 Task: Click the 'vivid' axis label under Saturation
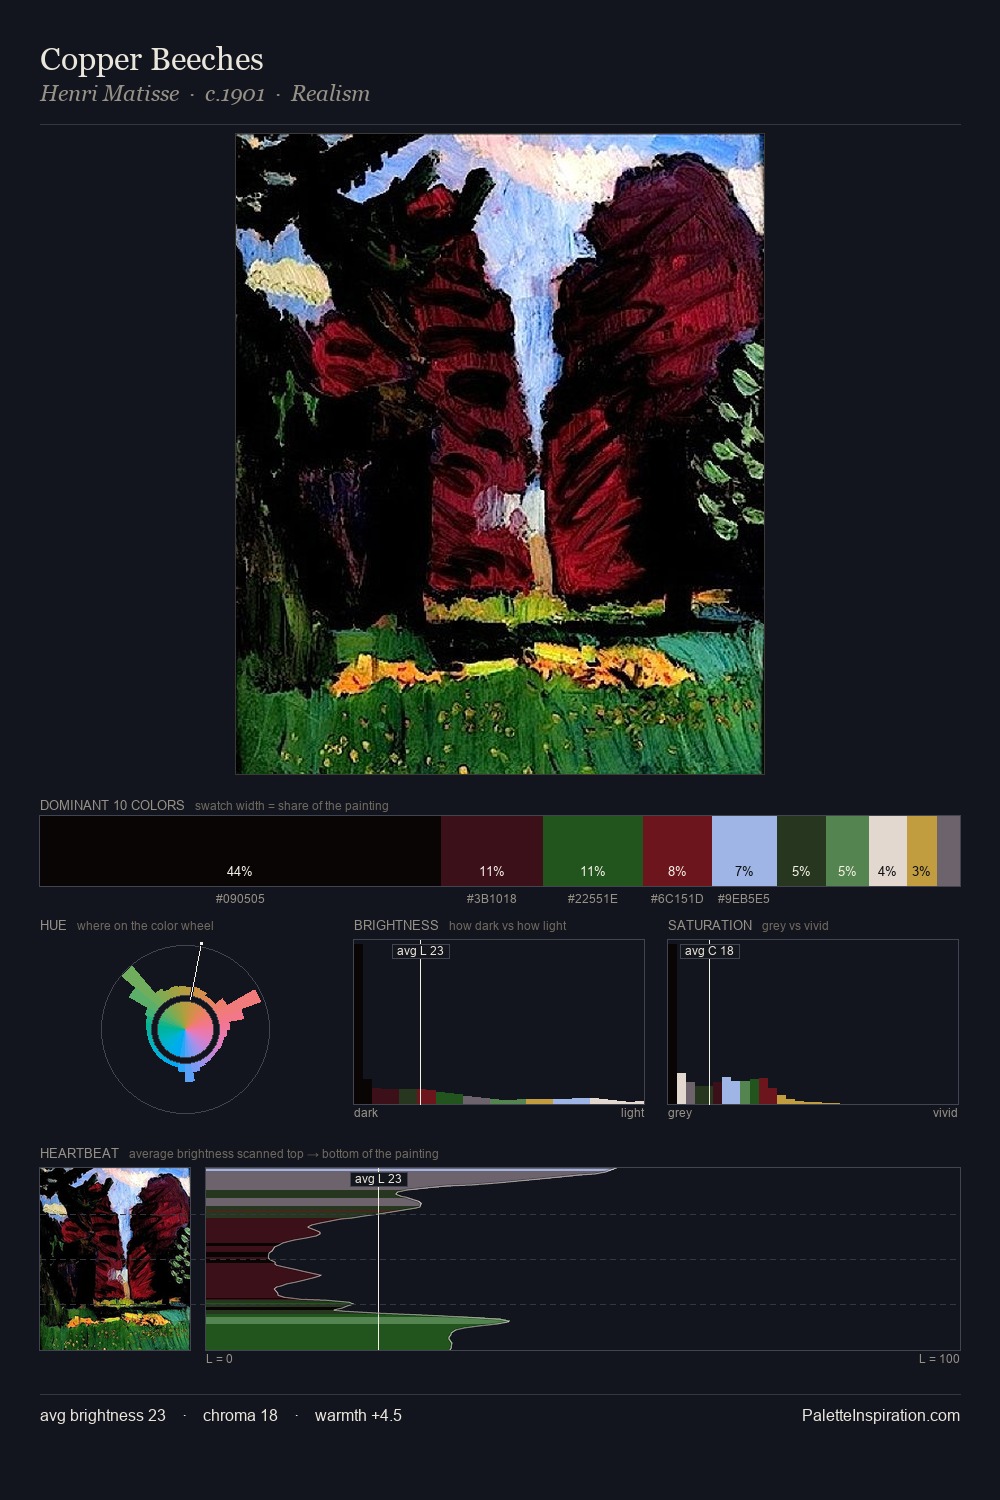click(x=945, y=1113)
